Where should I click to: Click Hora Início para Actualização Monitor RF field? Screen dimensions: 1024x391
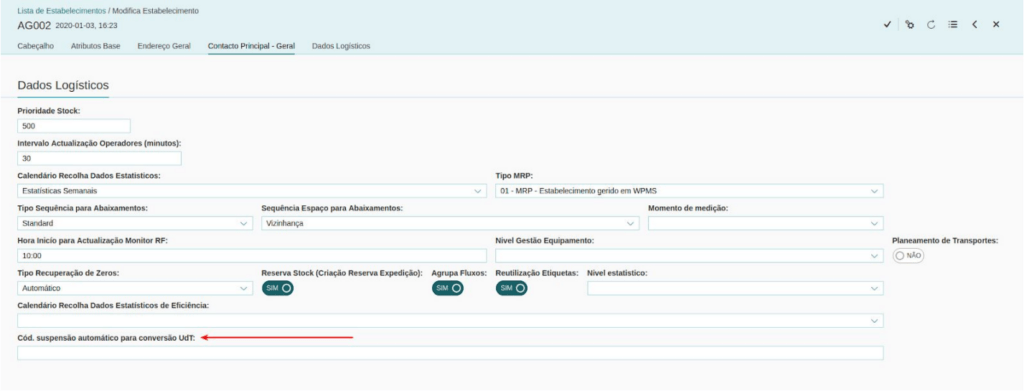[x=252, y=257]
